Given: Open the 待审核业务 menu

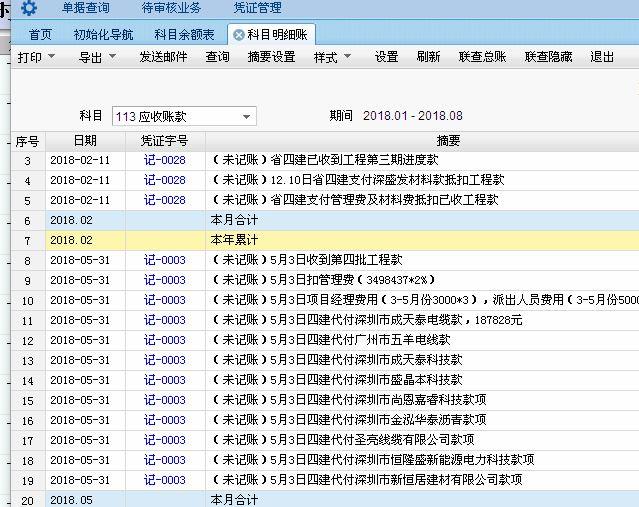Looking at the screenshot, I should (x=171, y=7).
